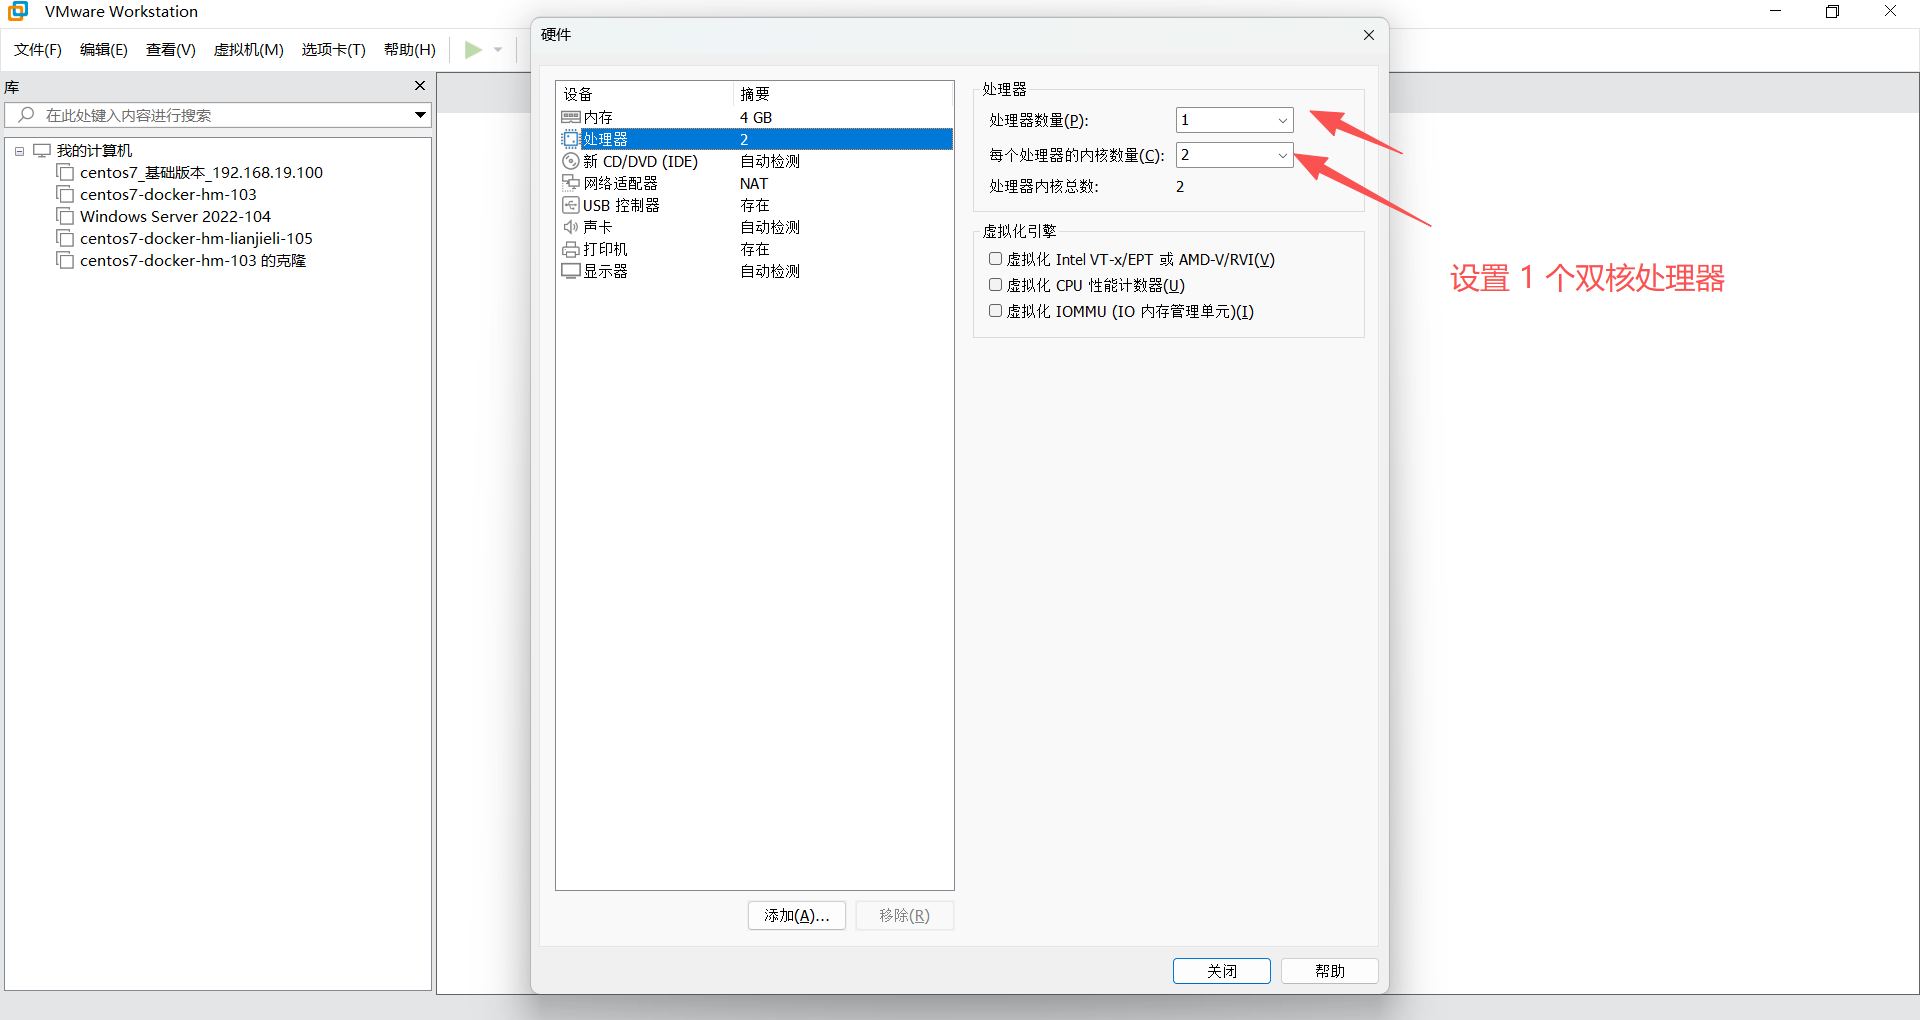Enable 虚拟化 IOMMU checkbox
Image resolution: width=1920 pixels, height=1020 pixels.
996,311
